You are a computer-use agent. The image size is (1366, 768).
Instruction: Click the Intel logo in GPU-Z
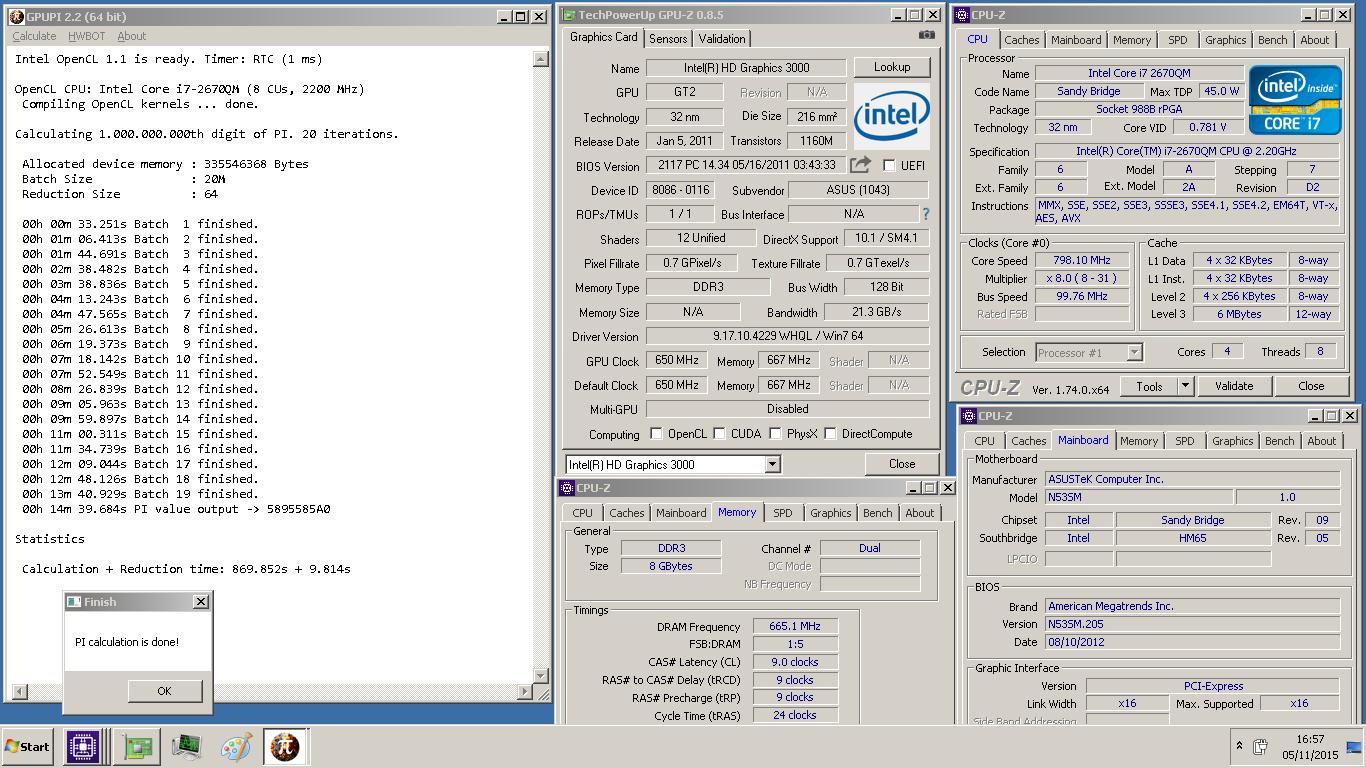tap(891, 117)
